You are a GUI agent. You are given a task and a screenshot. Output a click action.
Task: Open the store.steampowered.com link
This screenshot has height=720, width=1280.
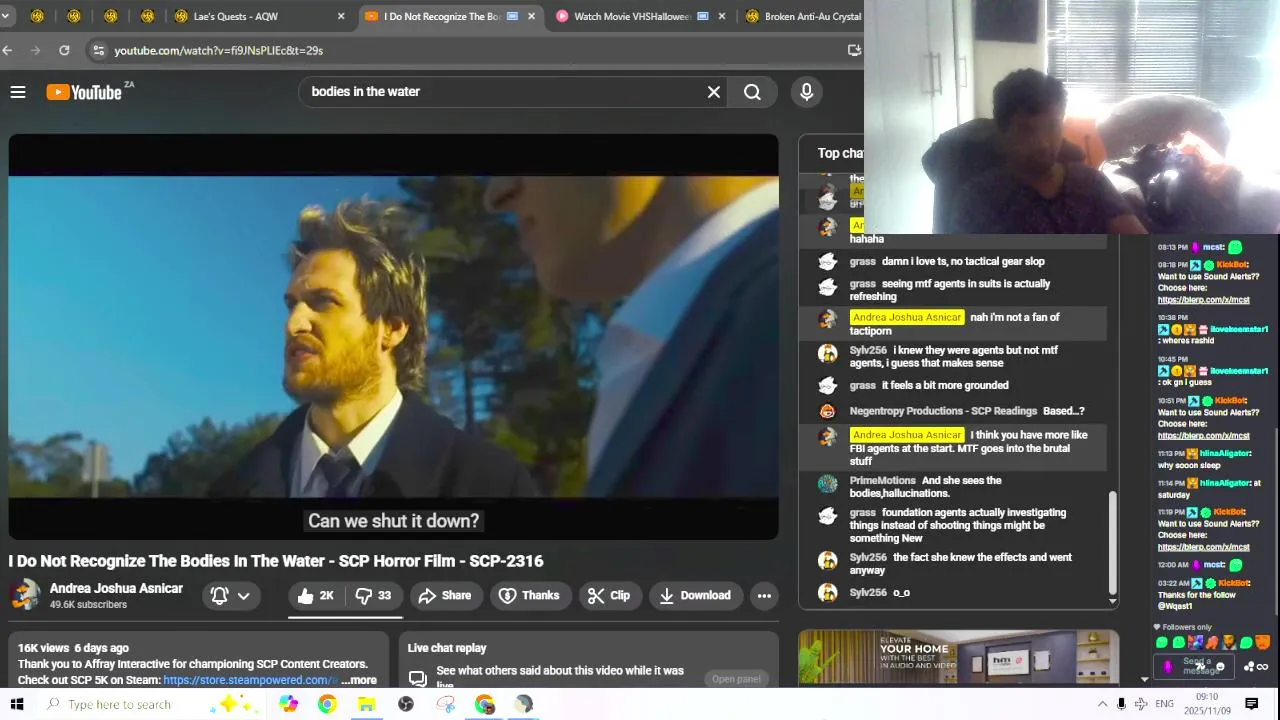pyautogui.click(x=250, y=680)
